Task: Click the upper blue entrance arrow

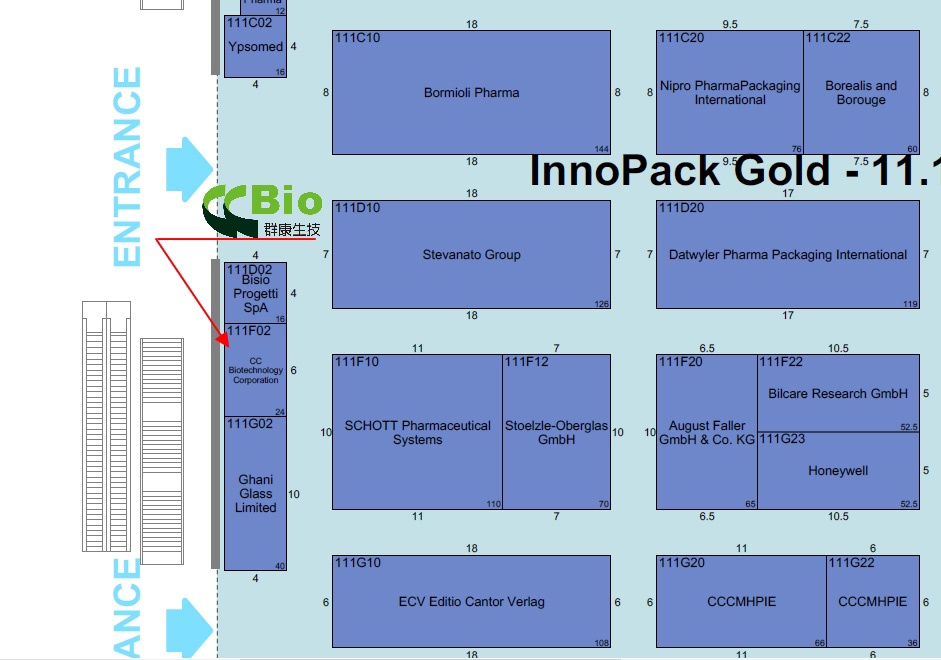Action: [x=189, y=169]
